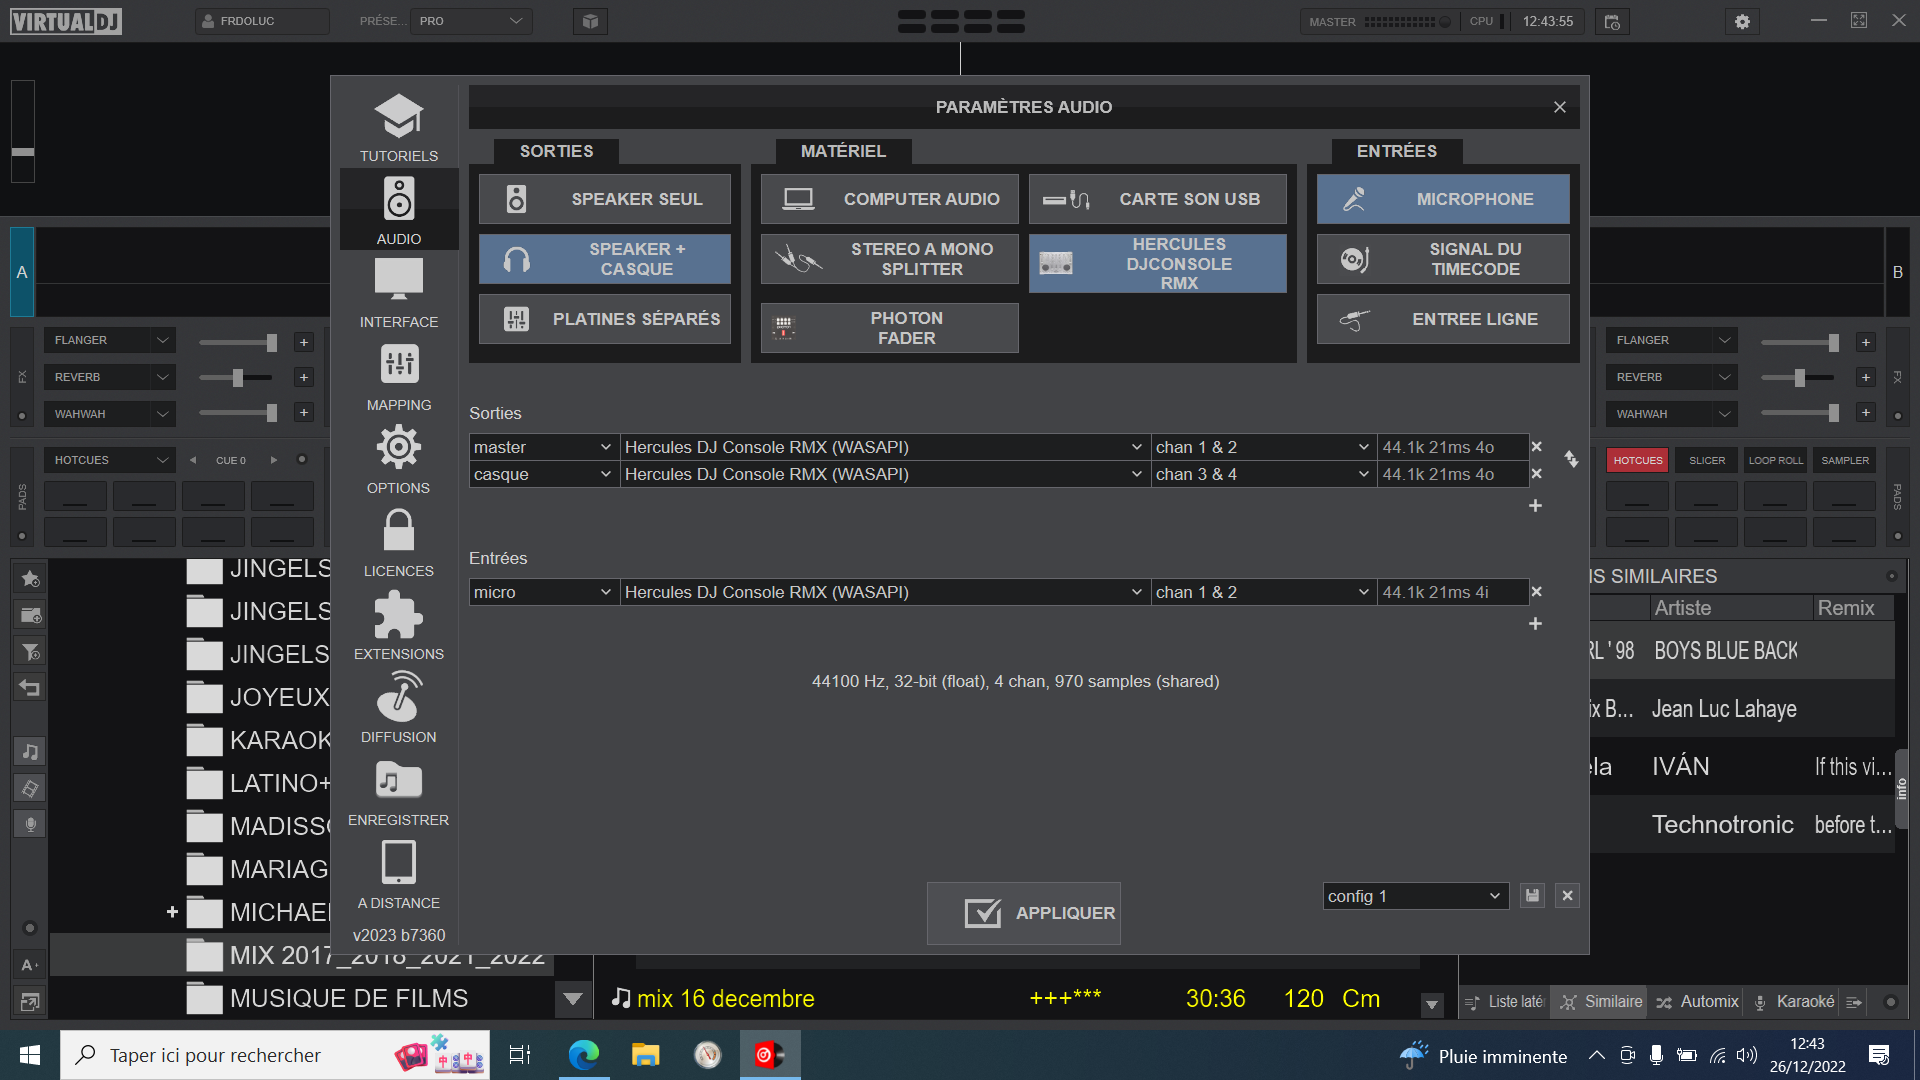The image size is (1920, 1080).
Task: Open the MUSIQUE DE FILMS folder
Action: click(x=349, y=998)
